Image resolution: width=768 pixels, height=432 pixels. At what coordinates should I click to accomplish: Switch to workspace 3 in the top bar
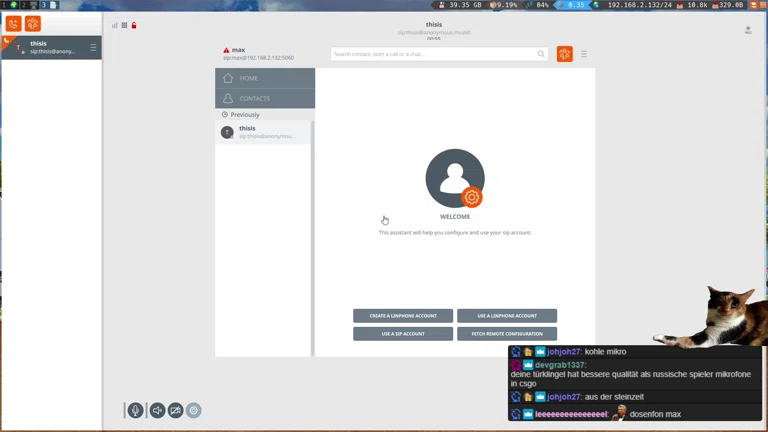coord(49,5)
